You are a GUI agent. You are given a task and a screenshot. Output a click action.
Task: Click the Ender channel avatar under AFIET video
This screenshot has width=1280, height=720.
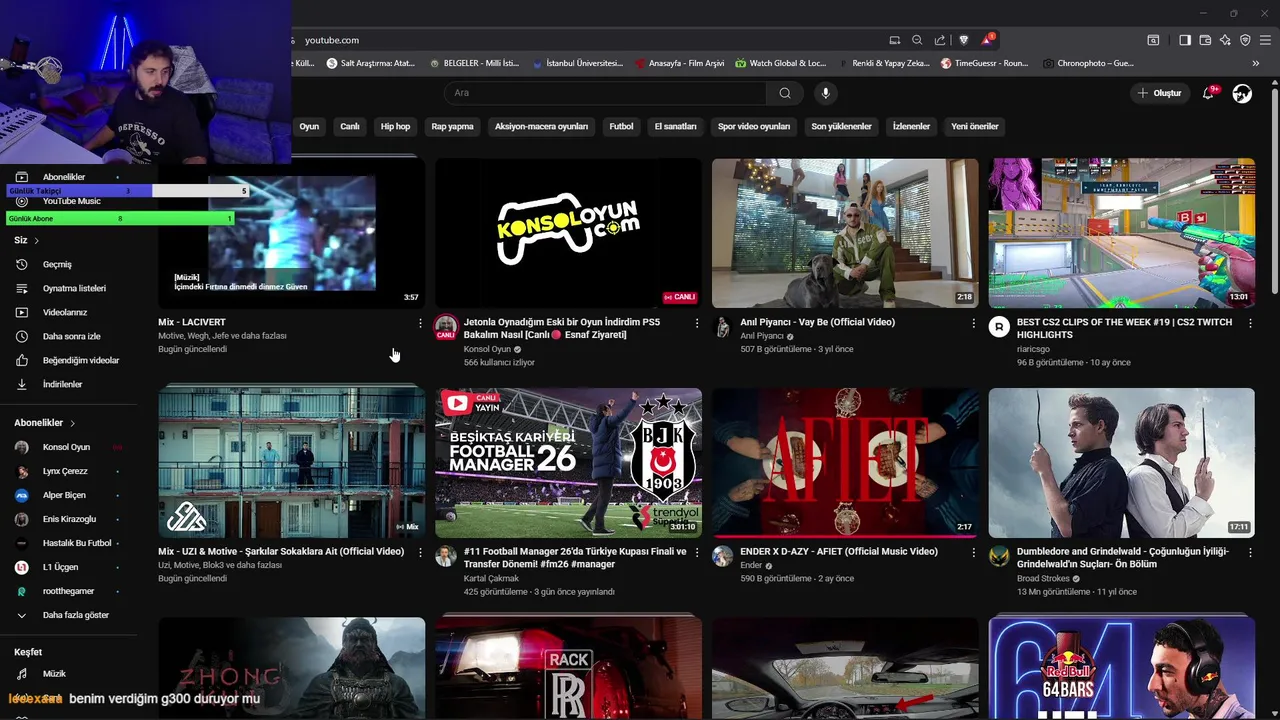tap(722, 557)
